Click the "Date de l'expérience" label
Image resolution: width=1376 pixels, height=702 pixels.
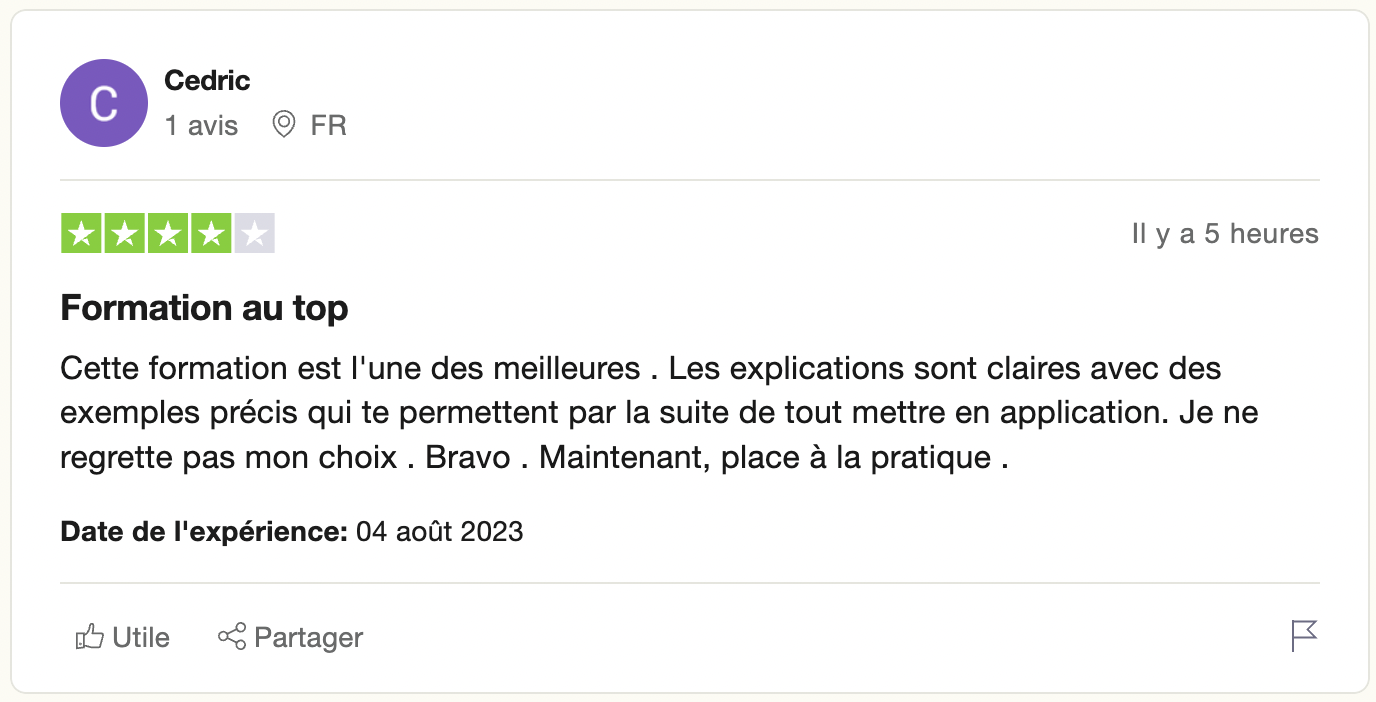(x=204, y=531)
